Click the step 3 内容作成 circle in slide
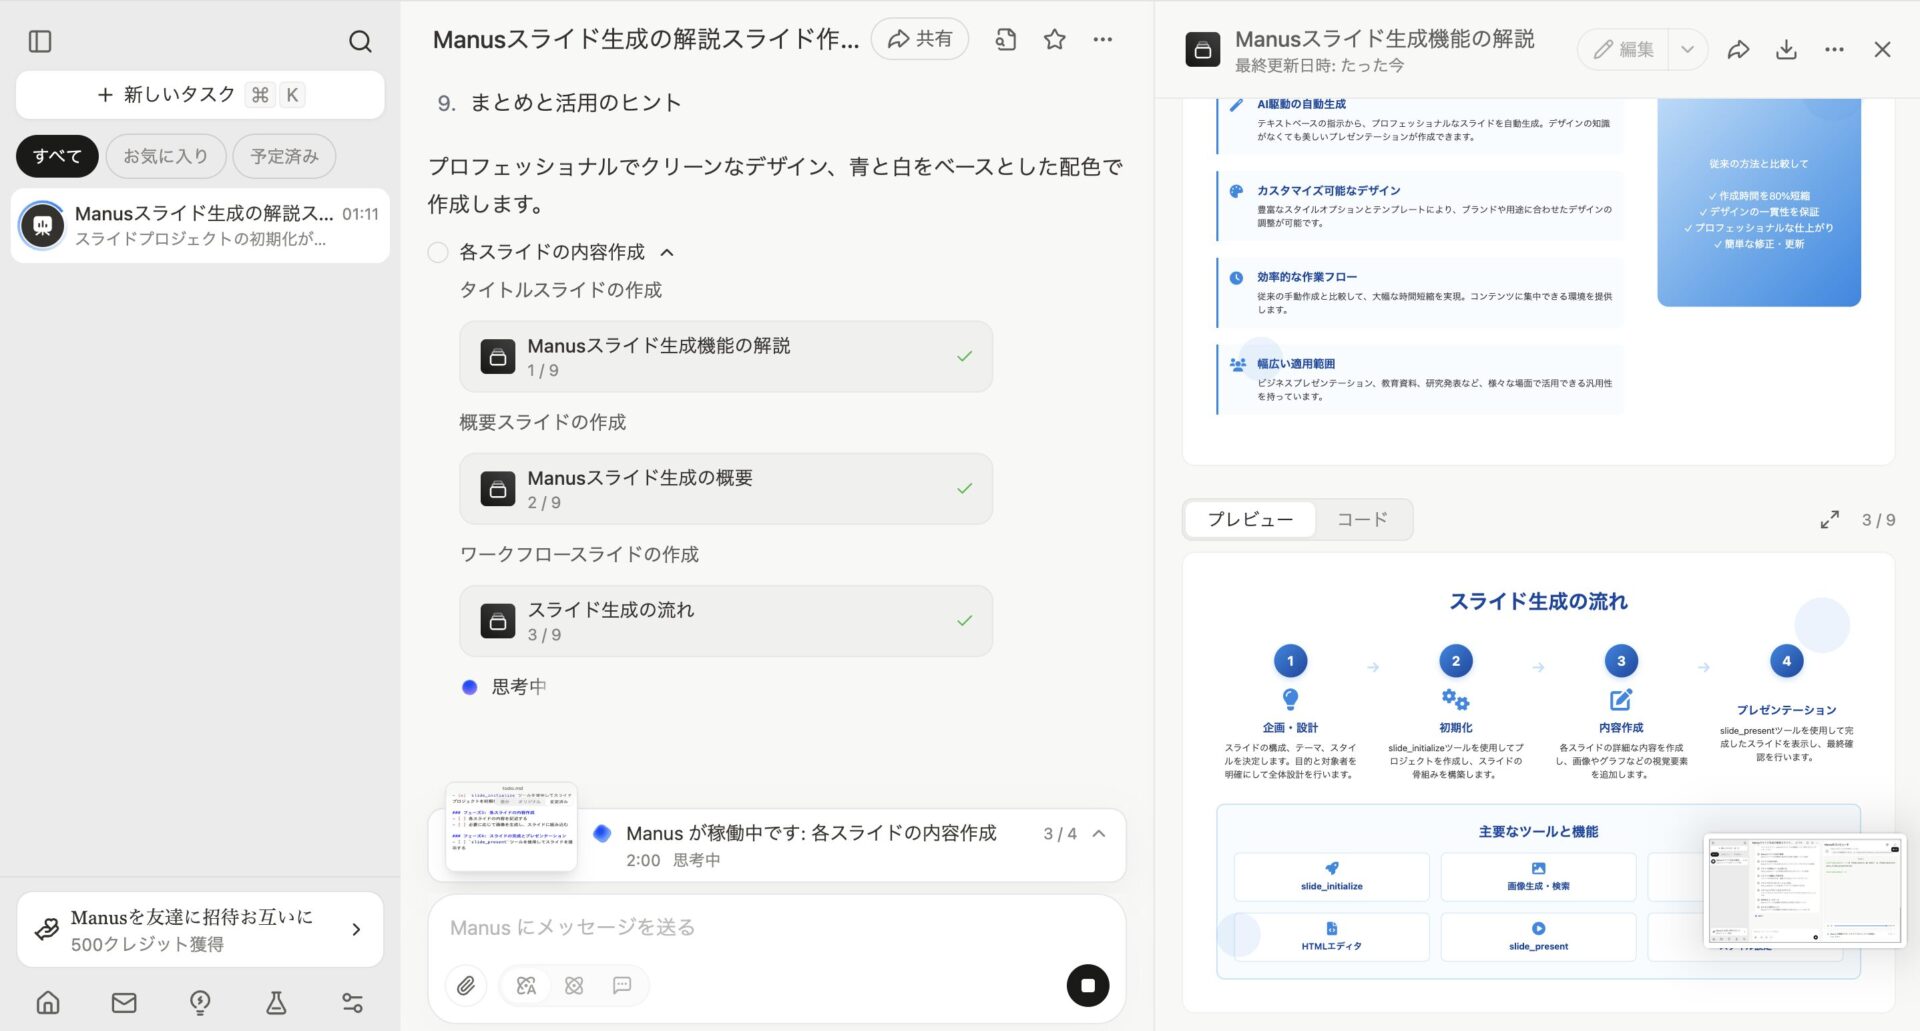The height and width of the screenshot is (1031, 1920). (x=1621, y=661)
